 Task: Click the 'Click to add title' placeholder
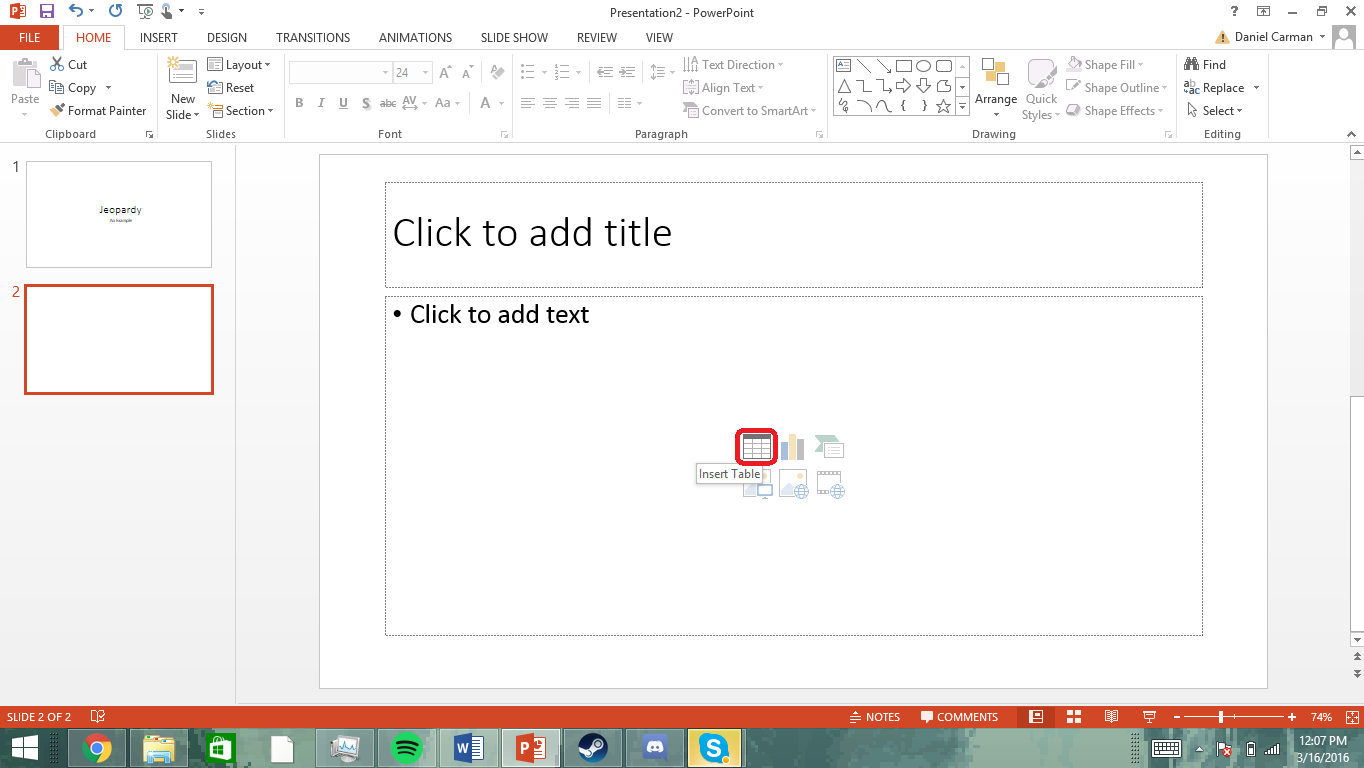(x=793, y=234)
